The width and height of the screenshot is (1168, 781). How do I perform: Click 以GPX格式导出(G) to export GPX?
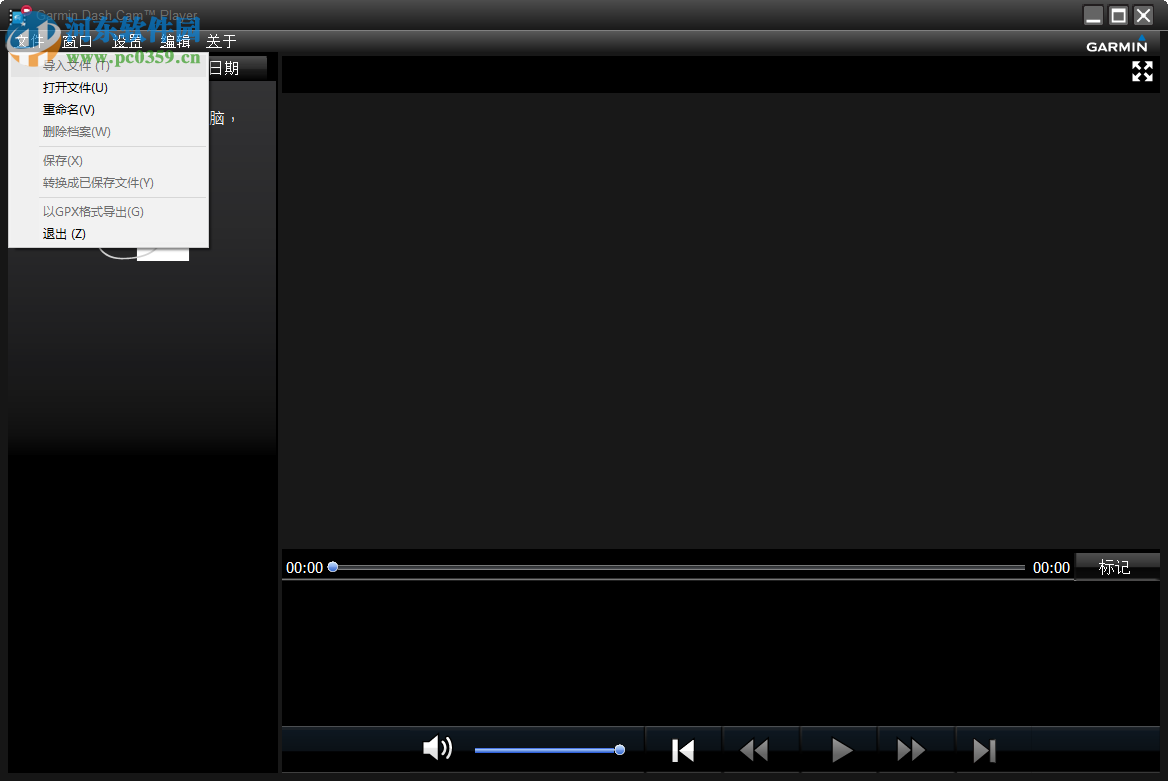(92, 211)
